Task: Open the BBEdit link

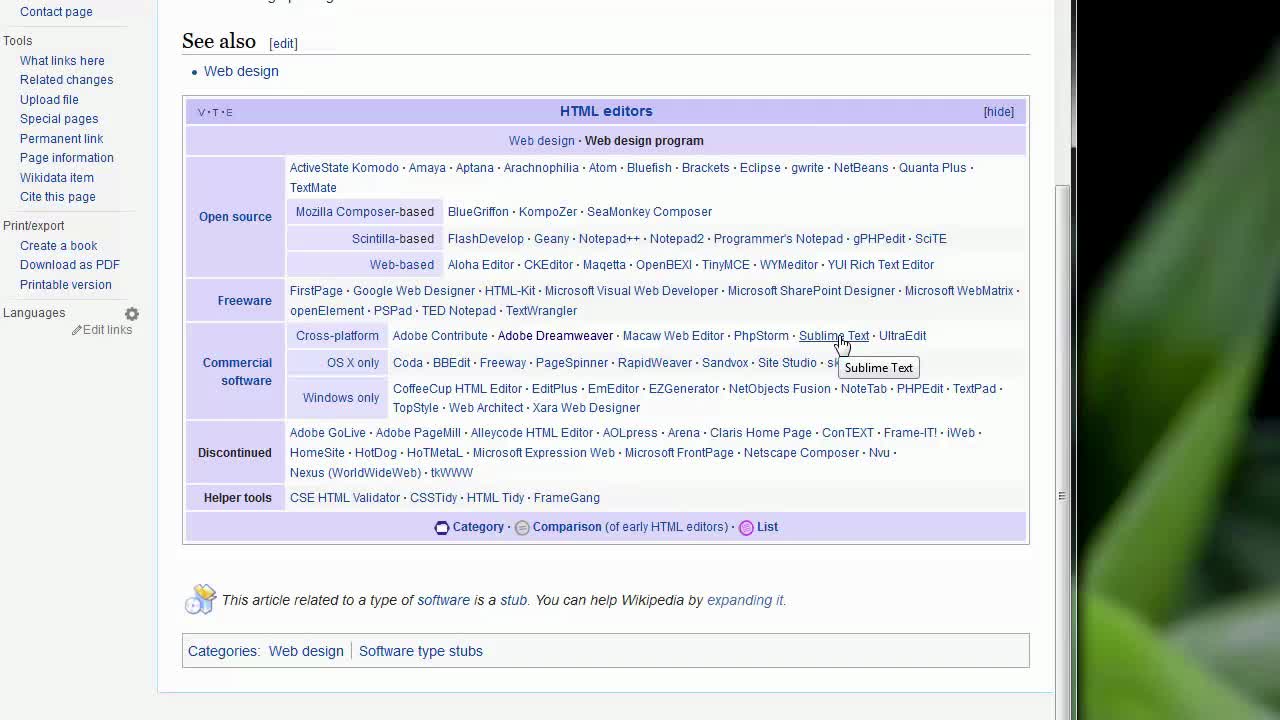Action: [x=451, y=363]
